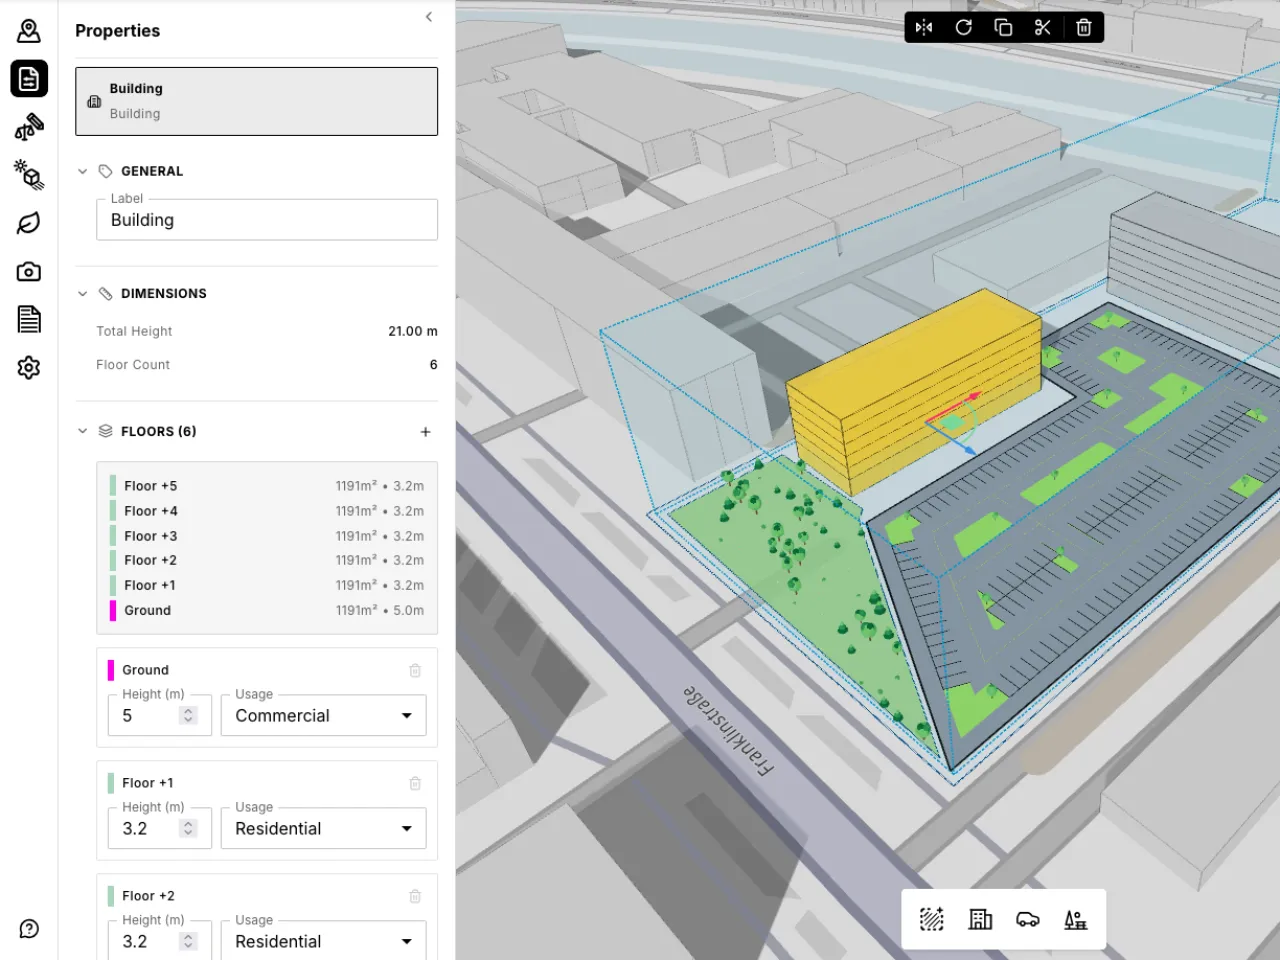Click the green swatch on the Floor +2 card
Image resolution: width=1280 pixels, height=960 pixels.
pos(111,896)
